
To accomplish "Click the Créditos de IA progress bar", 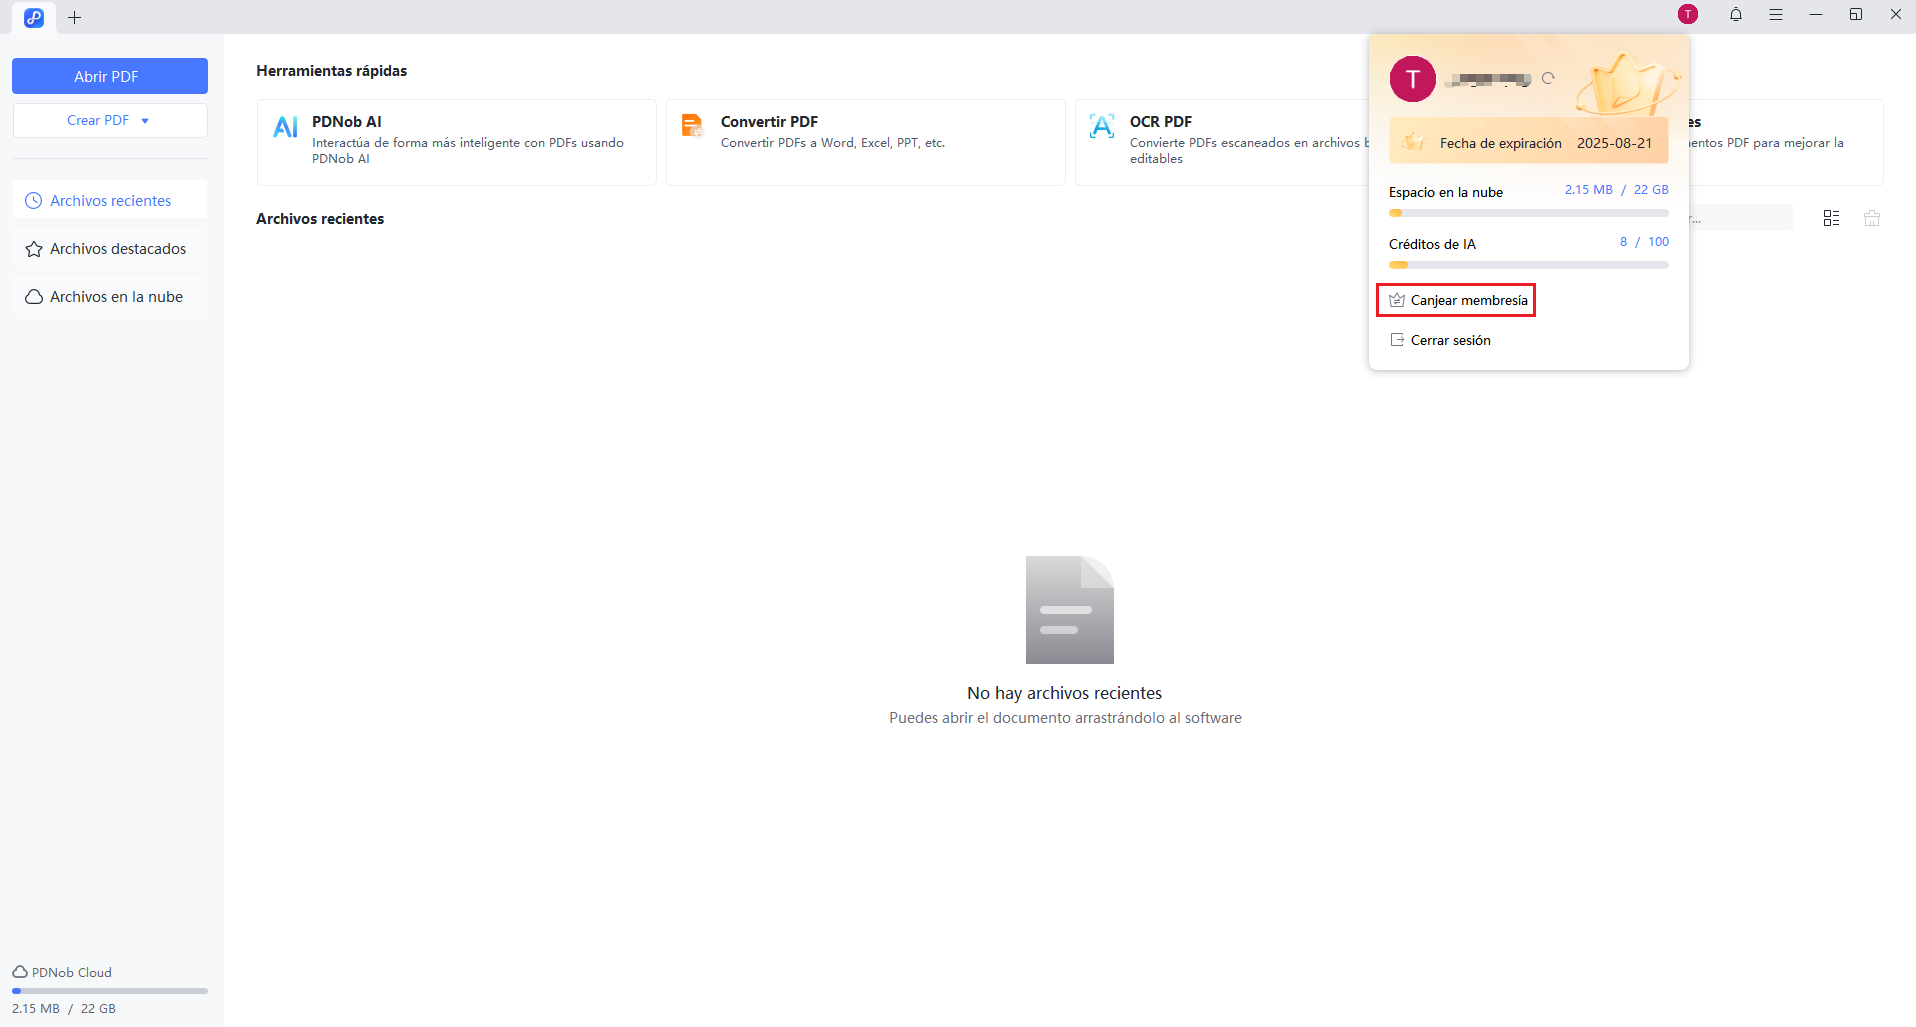I will coord(1528,265).
